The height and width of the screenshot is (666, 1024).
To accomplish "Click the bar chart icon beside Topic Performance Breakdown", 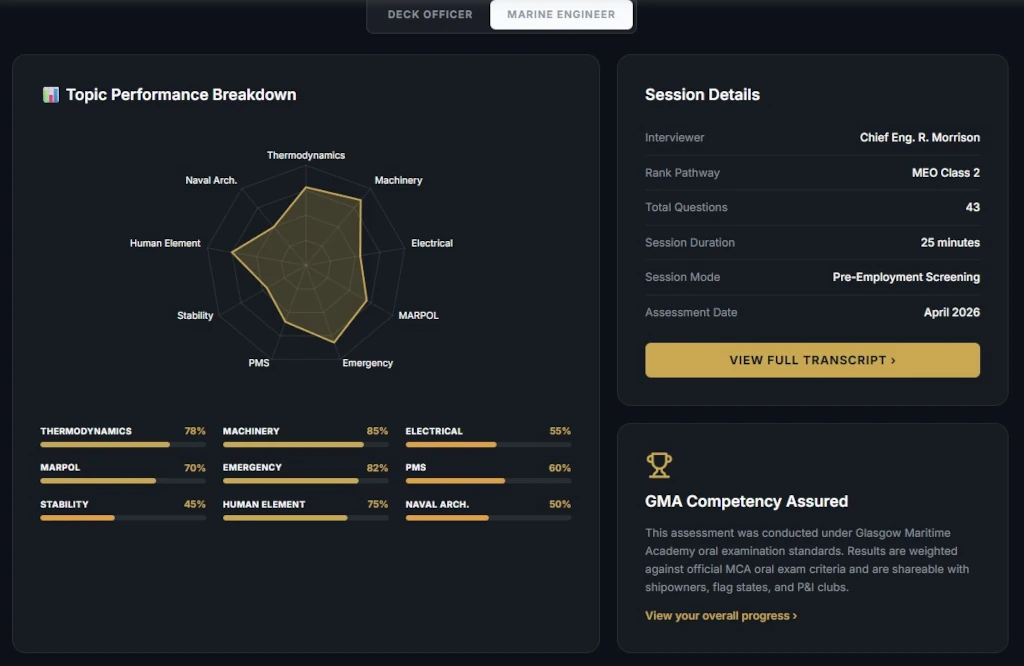I will pos(51,95).
